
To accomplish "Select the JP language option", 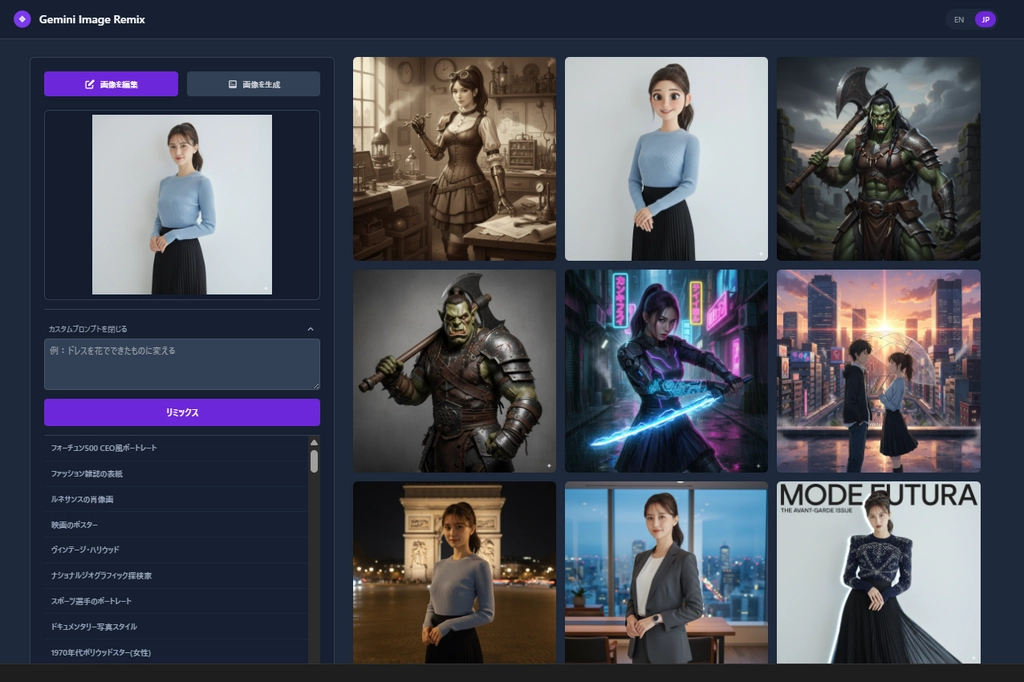I will tap(985, 19).
